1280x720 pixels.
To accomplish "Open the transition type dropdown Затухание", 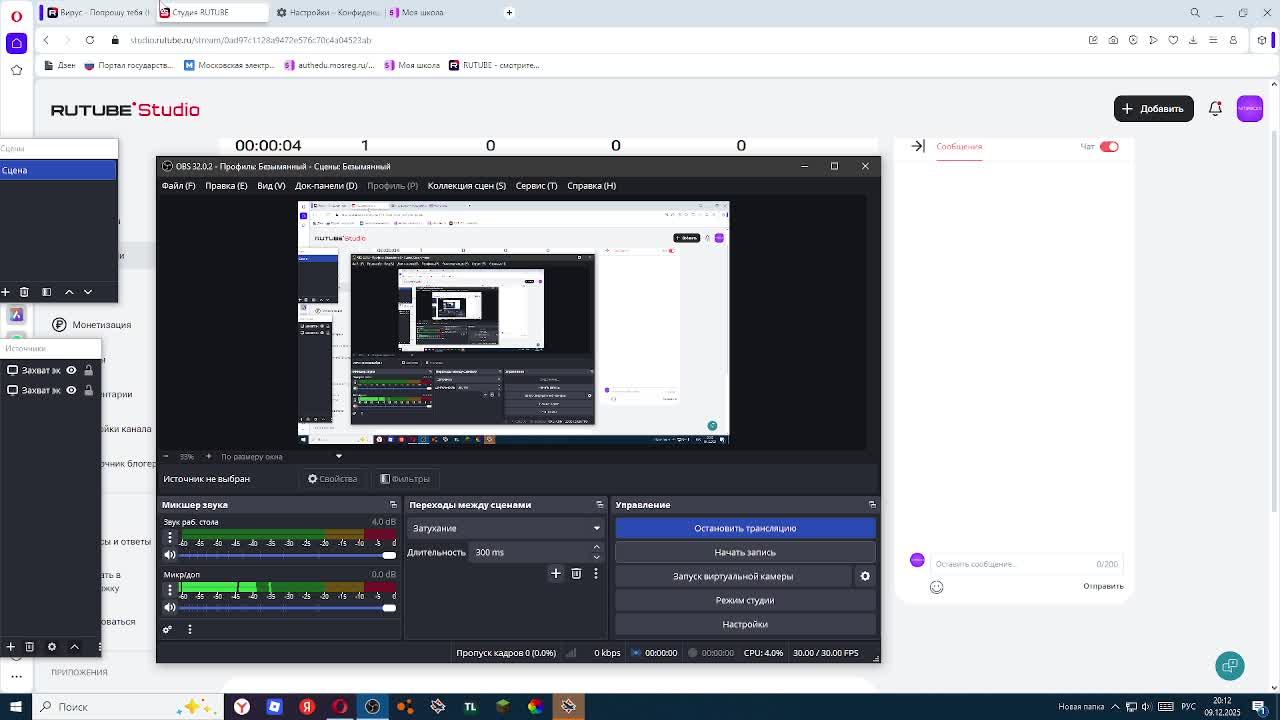I will click(x=505, y=528).
